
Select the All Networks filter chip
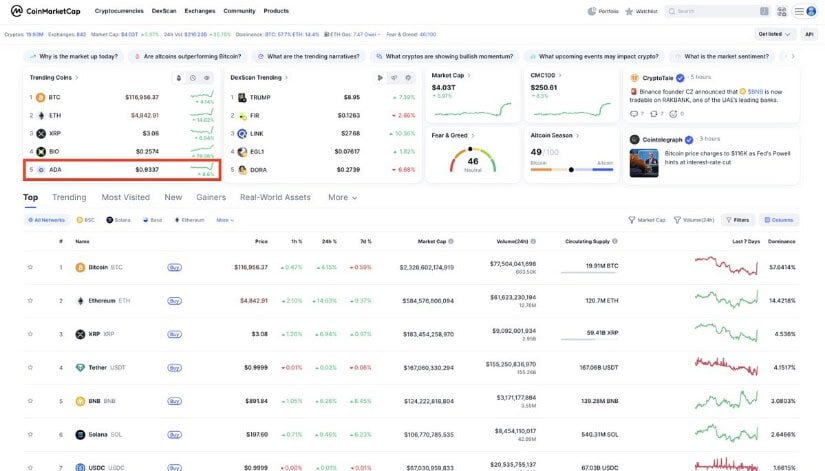point(47,220)
